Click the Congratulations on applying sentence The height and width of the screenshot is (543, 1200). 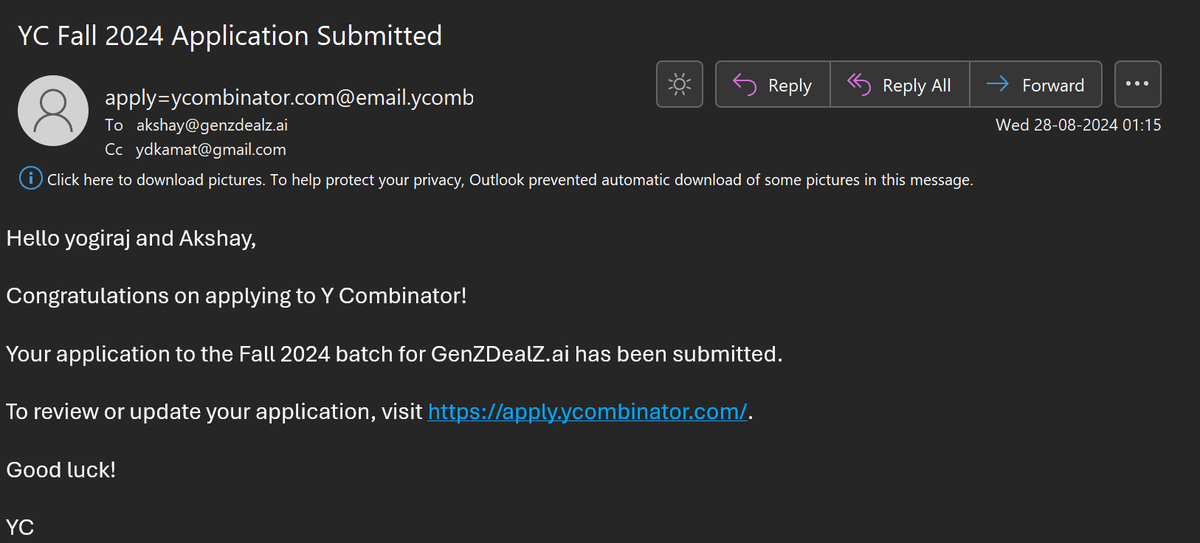pyautogui.click(x=237, y=296)
